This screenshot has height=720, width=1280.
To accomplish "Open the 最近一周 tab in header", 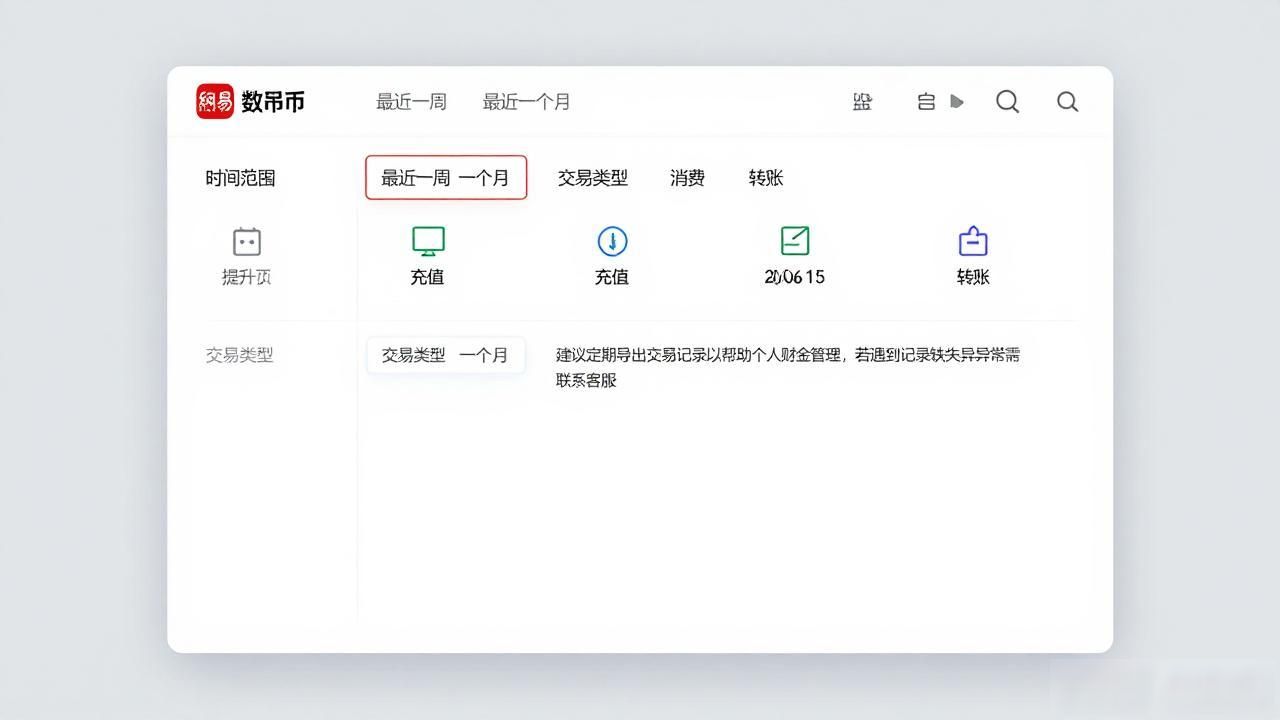I will [x=411, y=102].
